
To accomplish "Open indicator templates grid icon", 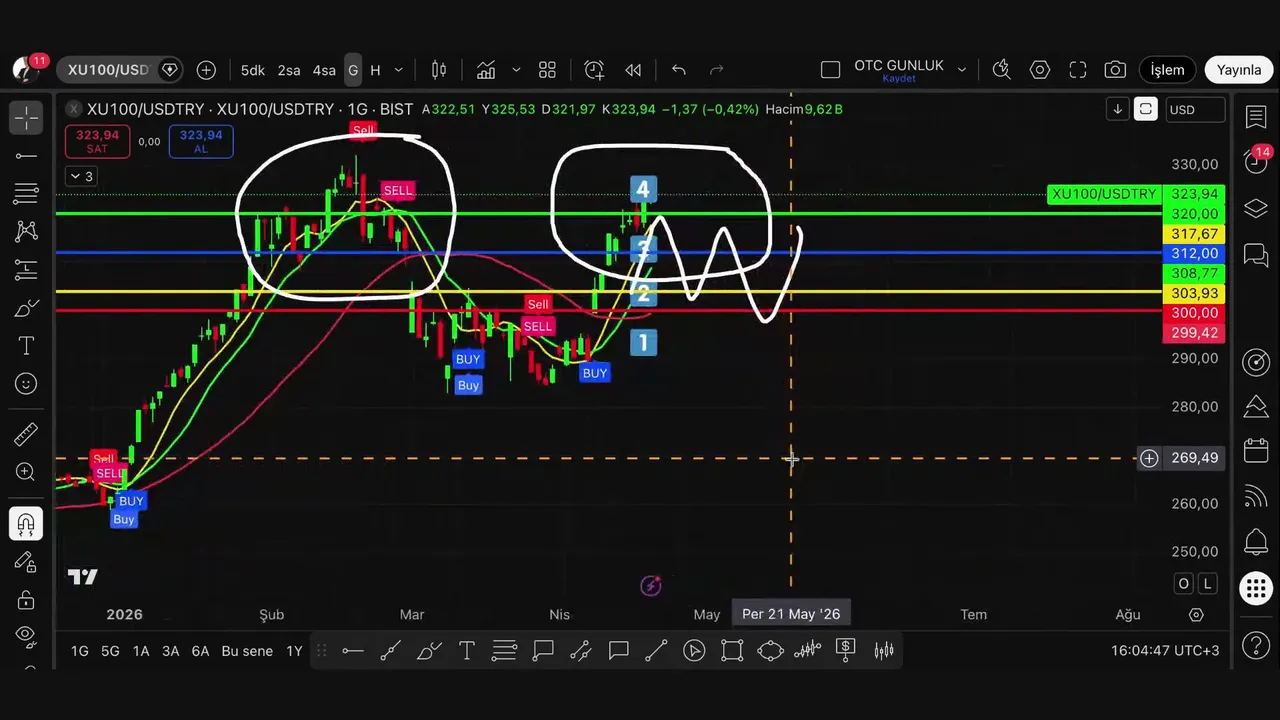I will point(547,70).
